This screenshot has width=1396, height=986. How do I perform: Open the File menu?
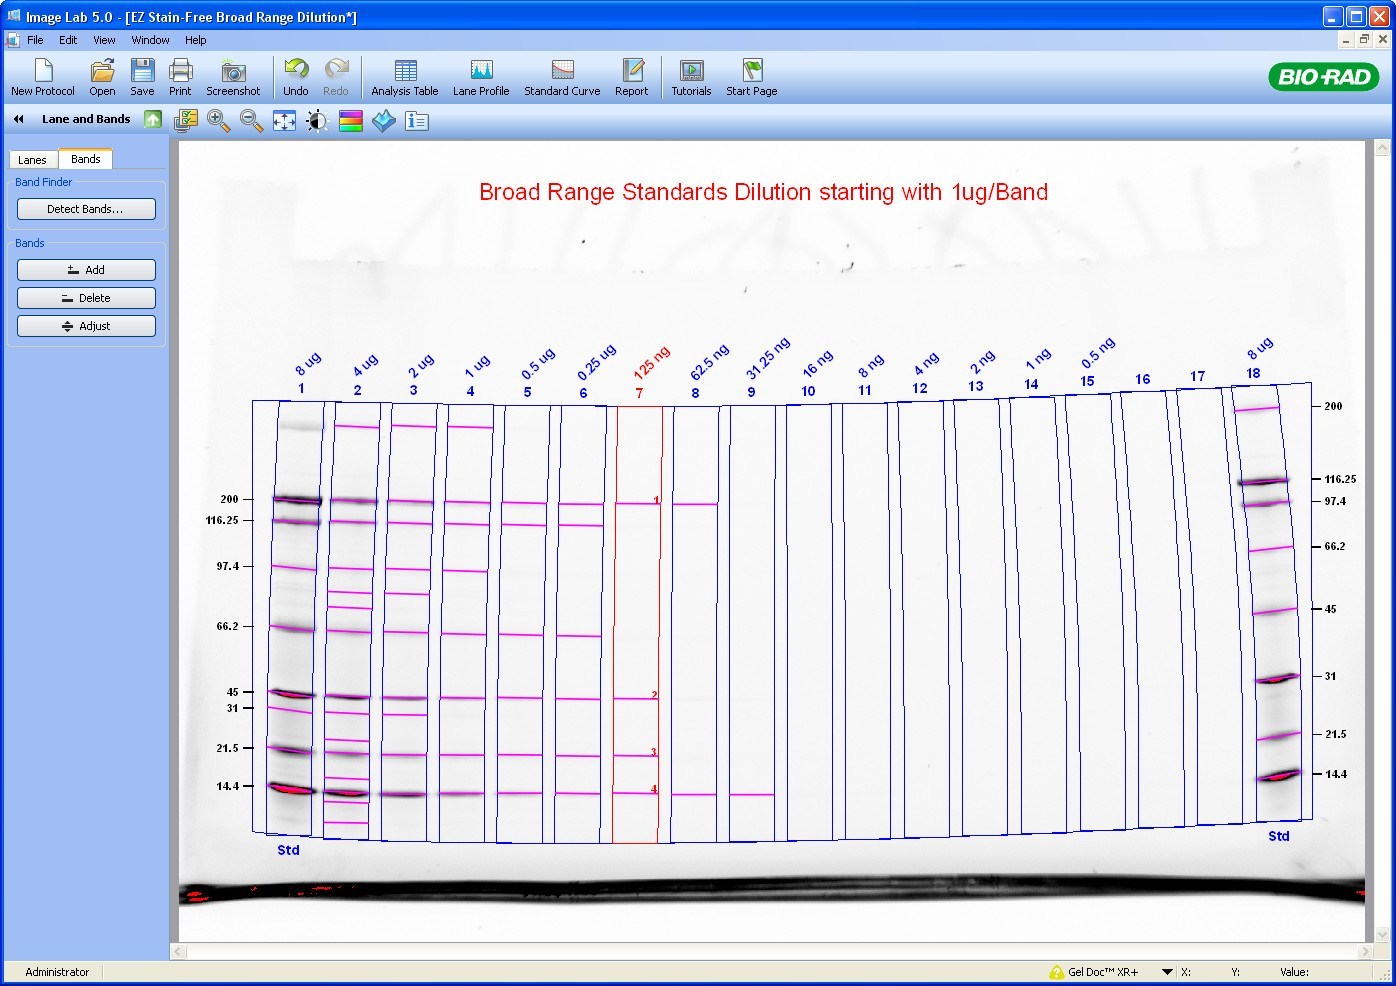pyautogui.click(x=35, y=40)
